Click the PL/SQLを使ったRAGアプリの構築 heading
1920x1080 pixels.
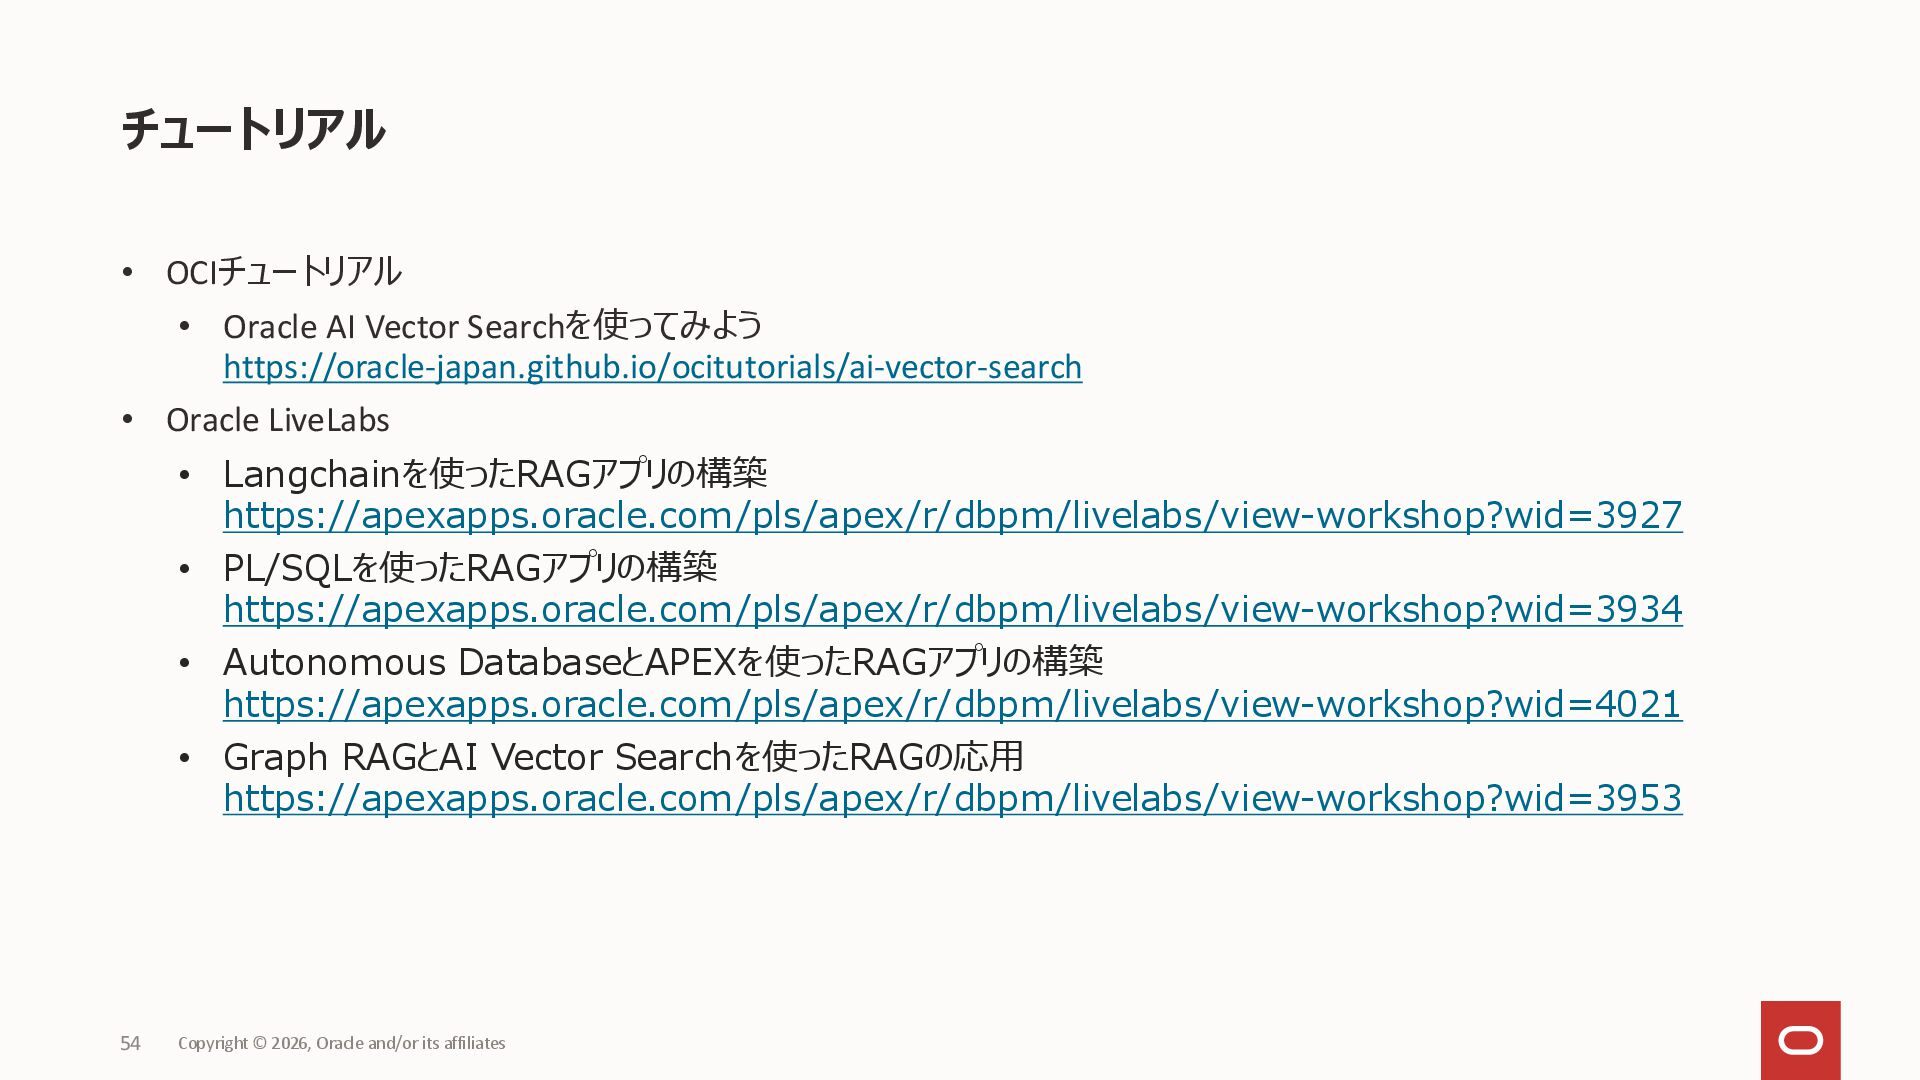pos(470,567)
